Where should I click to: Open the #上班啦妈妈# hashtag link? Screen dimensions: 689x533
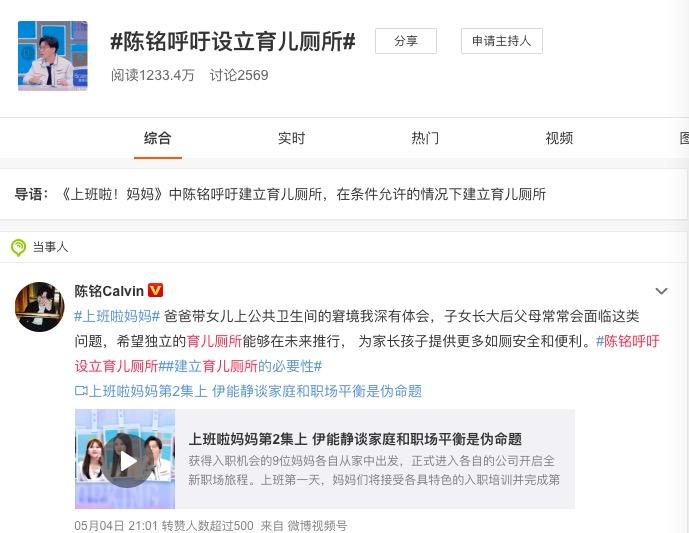point(117,316)
